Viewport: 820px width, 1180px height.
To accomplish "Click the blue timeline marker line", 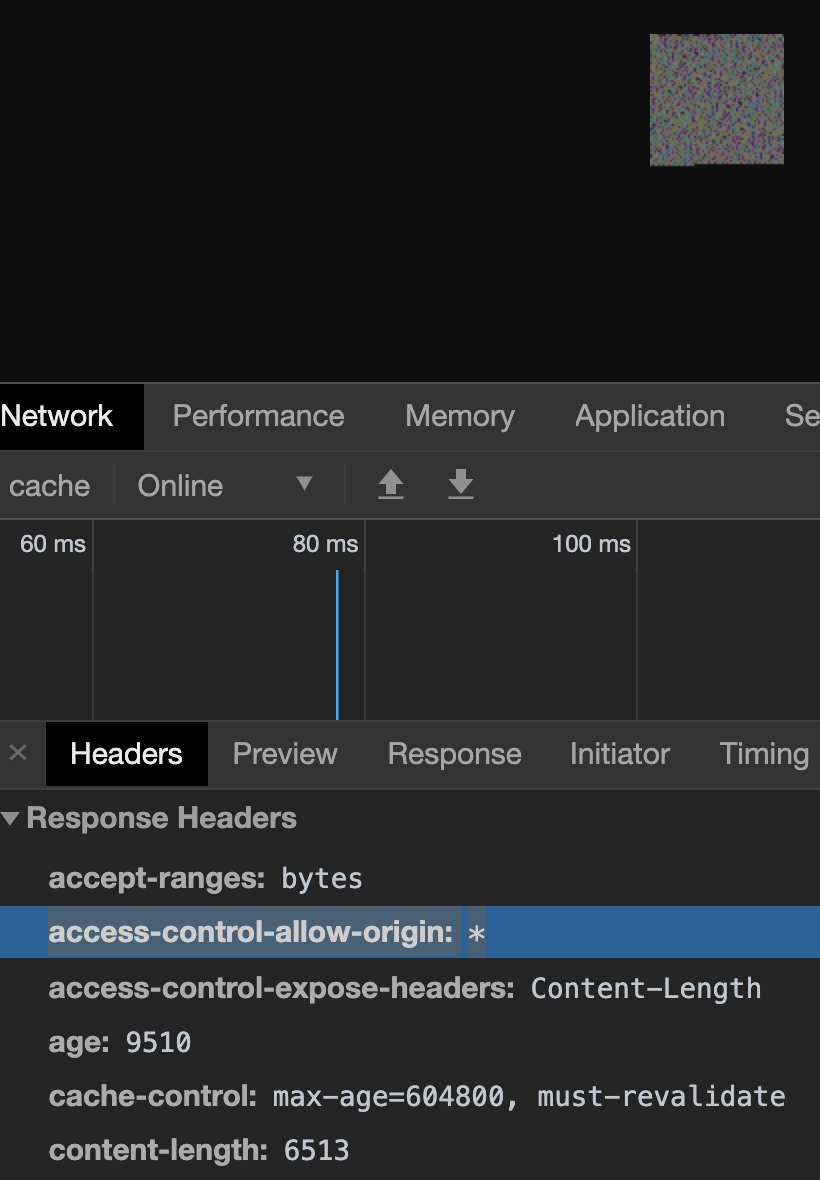I will (337, 644).
